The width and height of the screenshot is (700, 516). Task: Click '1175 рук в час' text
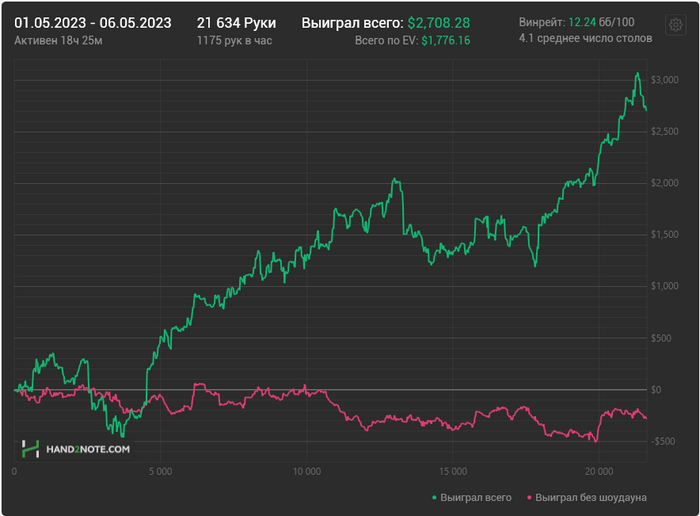click(x=234, y=41)
